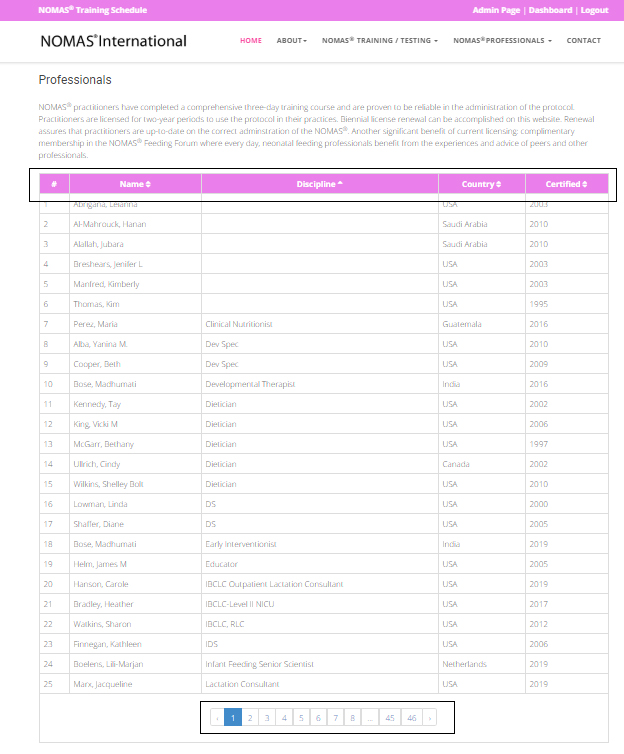The image size is (624, 754).
Task: Expand the About dropdown menu
Action: [291, 41]
